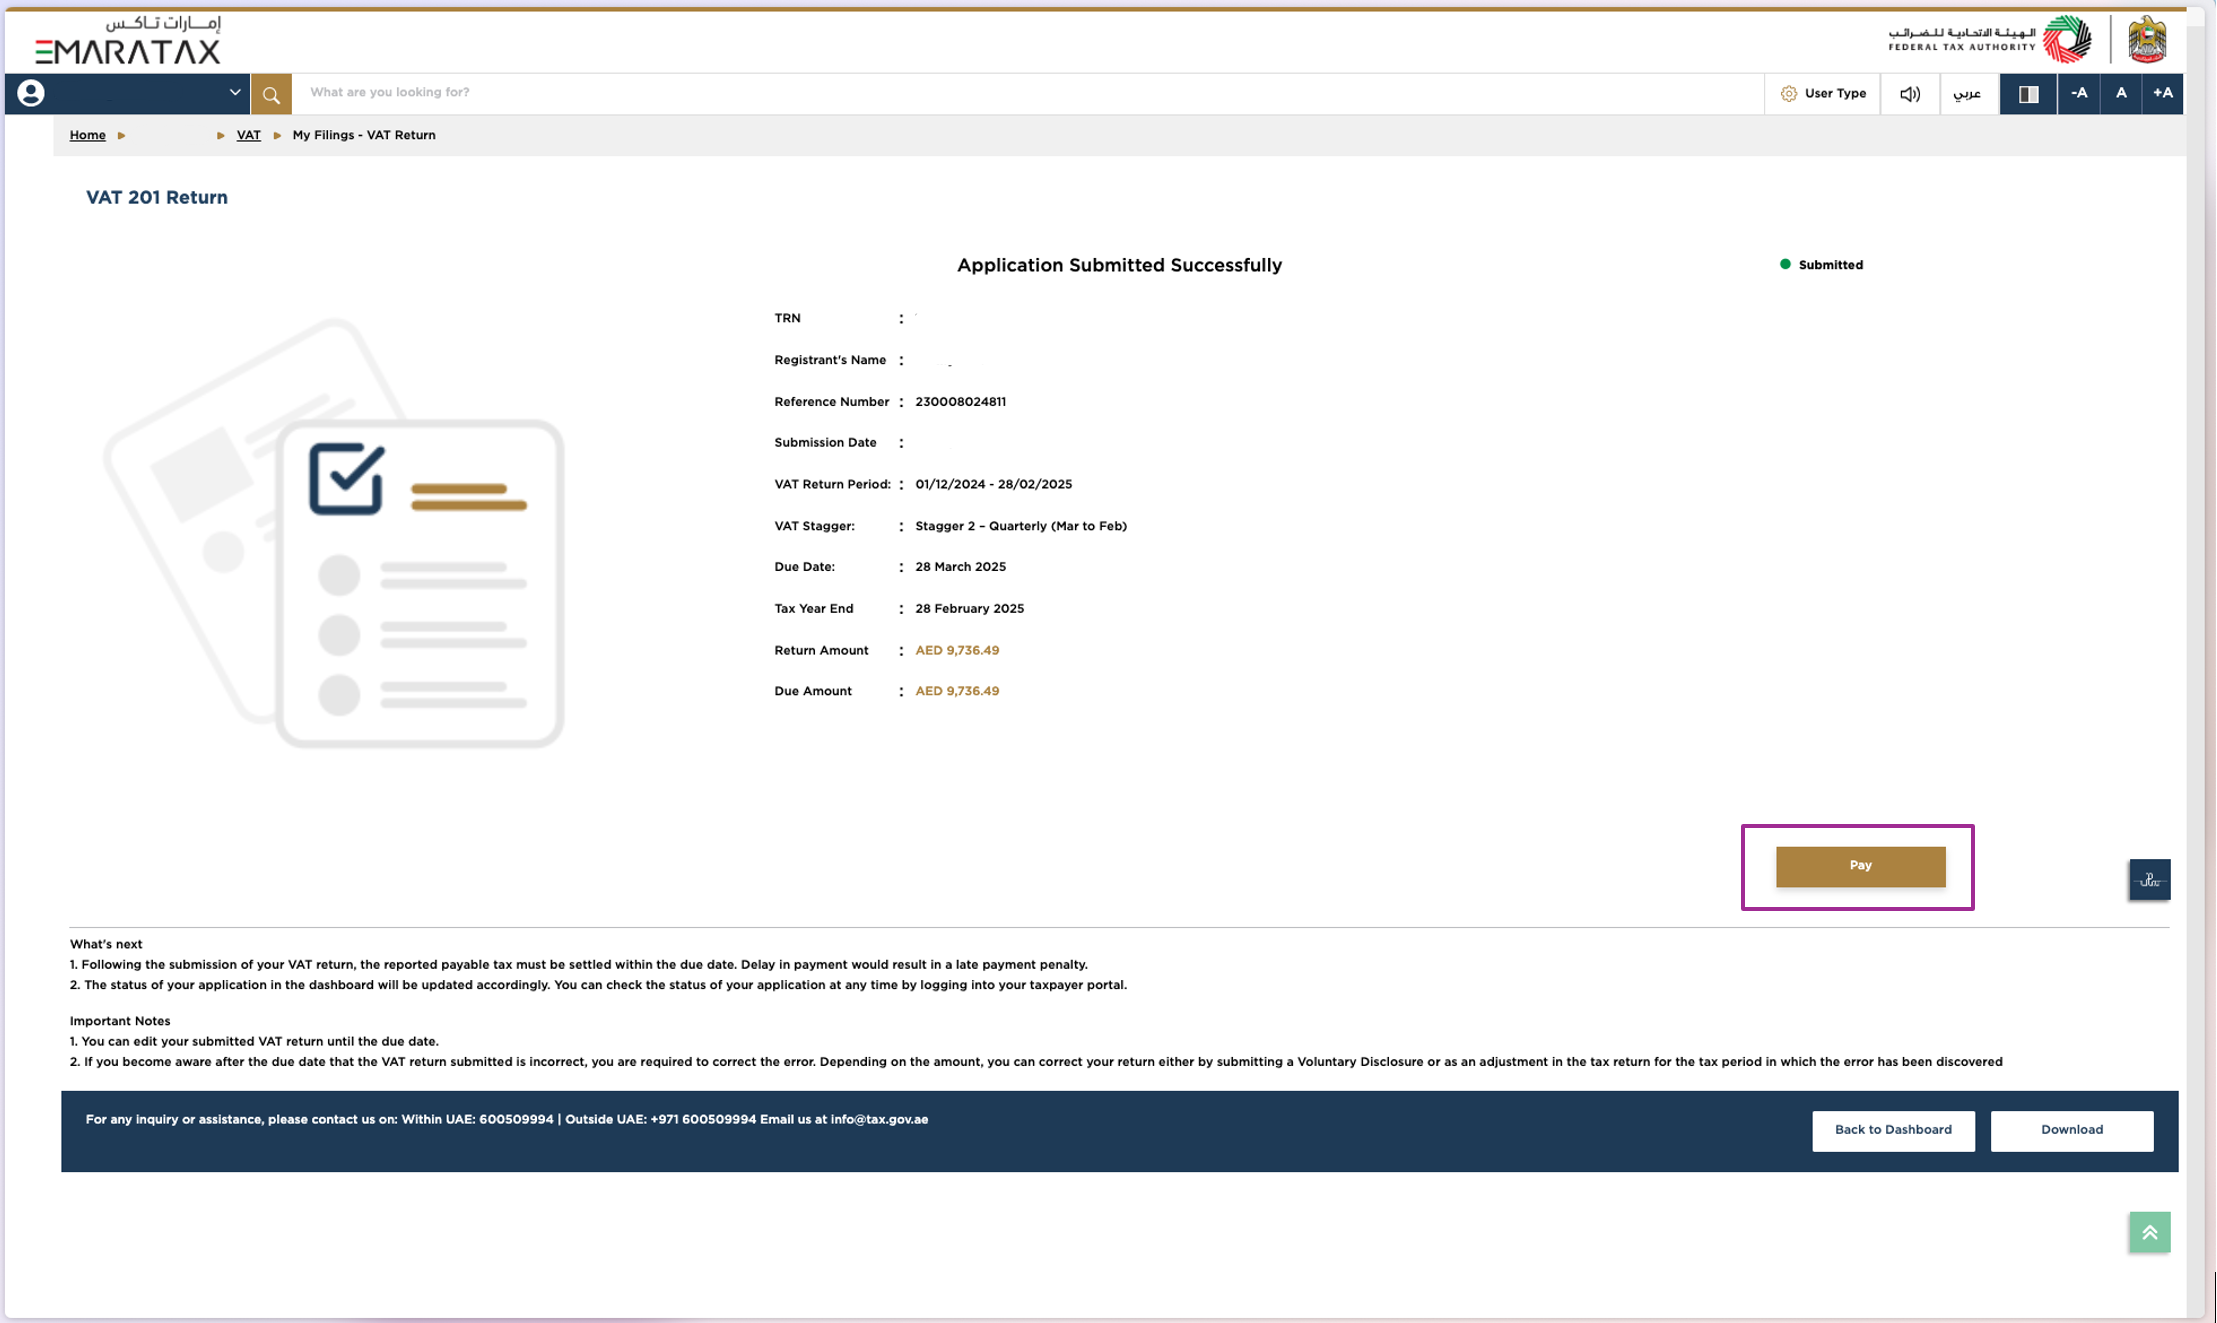2217x1323 pixels.
Task: Click the Federal Tax Authority logo
Action: (x=1988, y=40)
